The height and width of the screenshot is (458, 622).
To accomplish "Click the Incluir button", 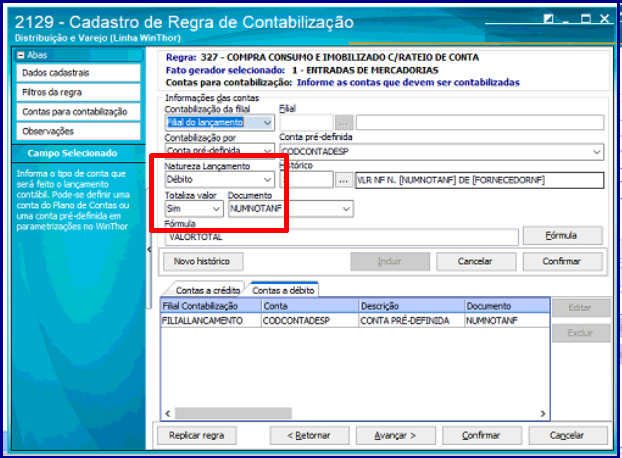I will point(390,261).
